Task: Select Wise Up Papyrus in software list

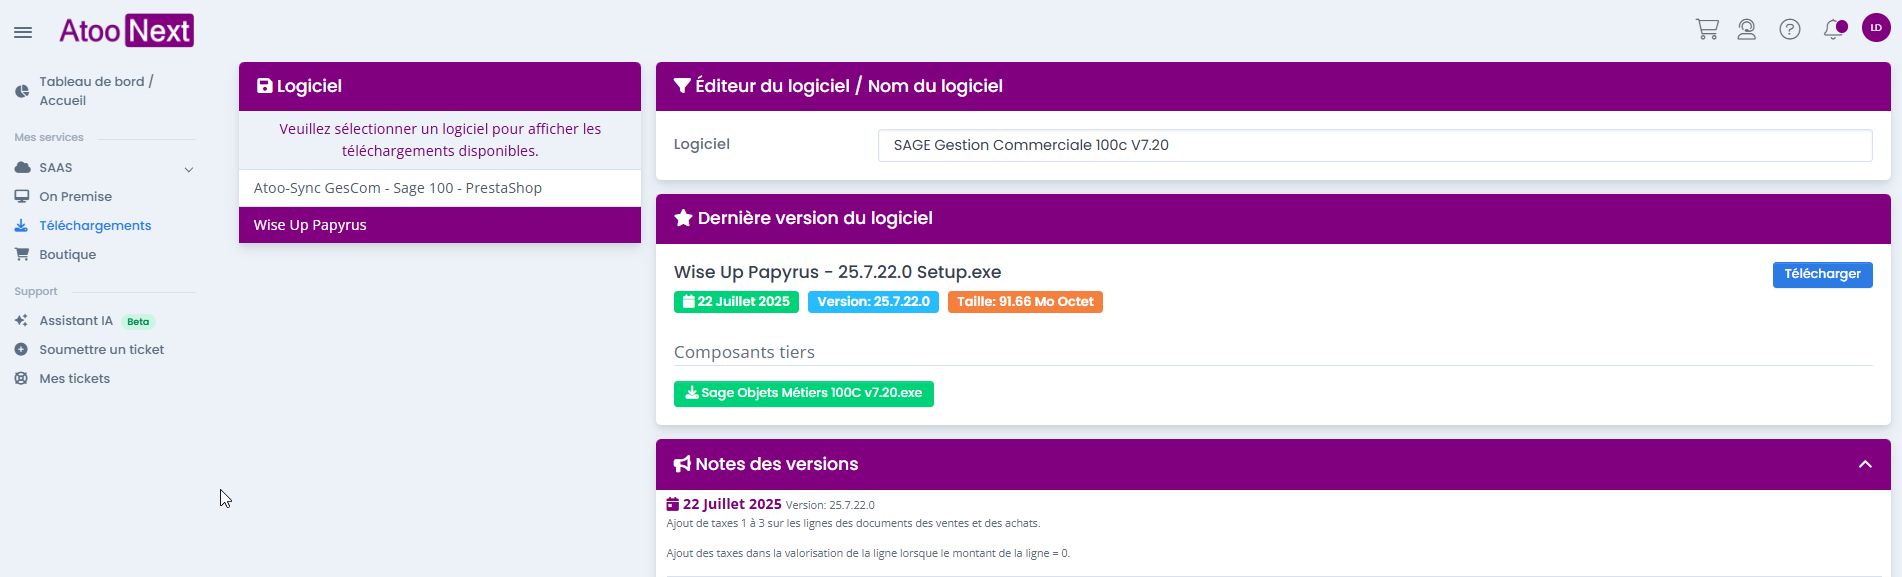Action: point(439,225)
